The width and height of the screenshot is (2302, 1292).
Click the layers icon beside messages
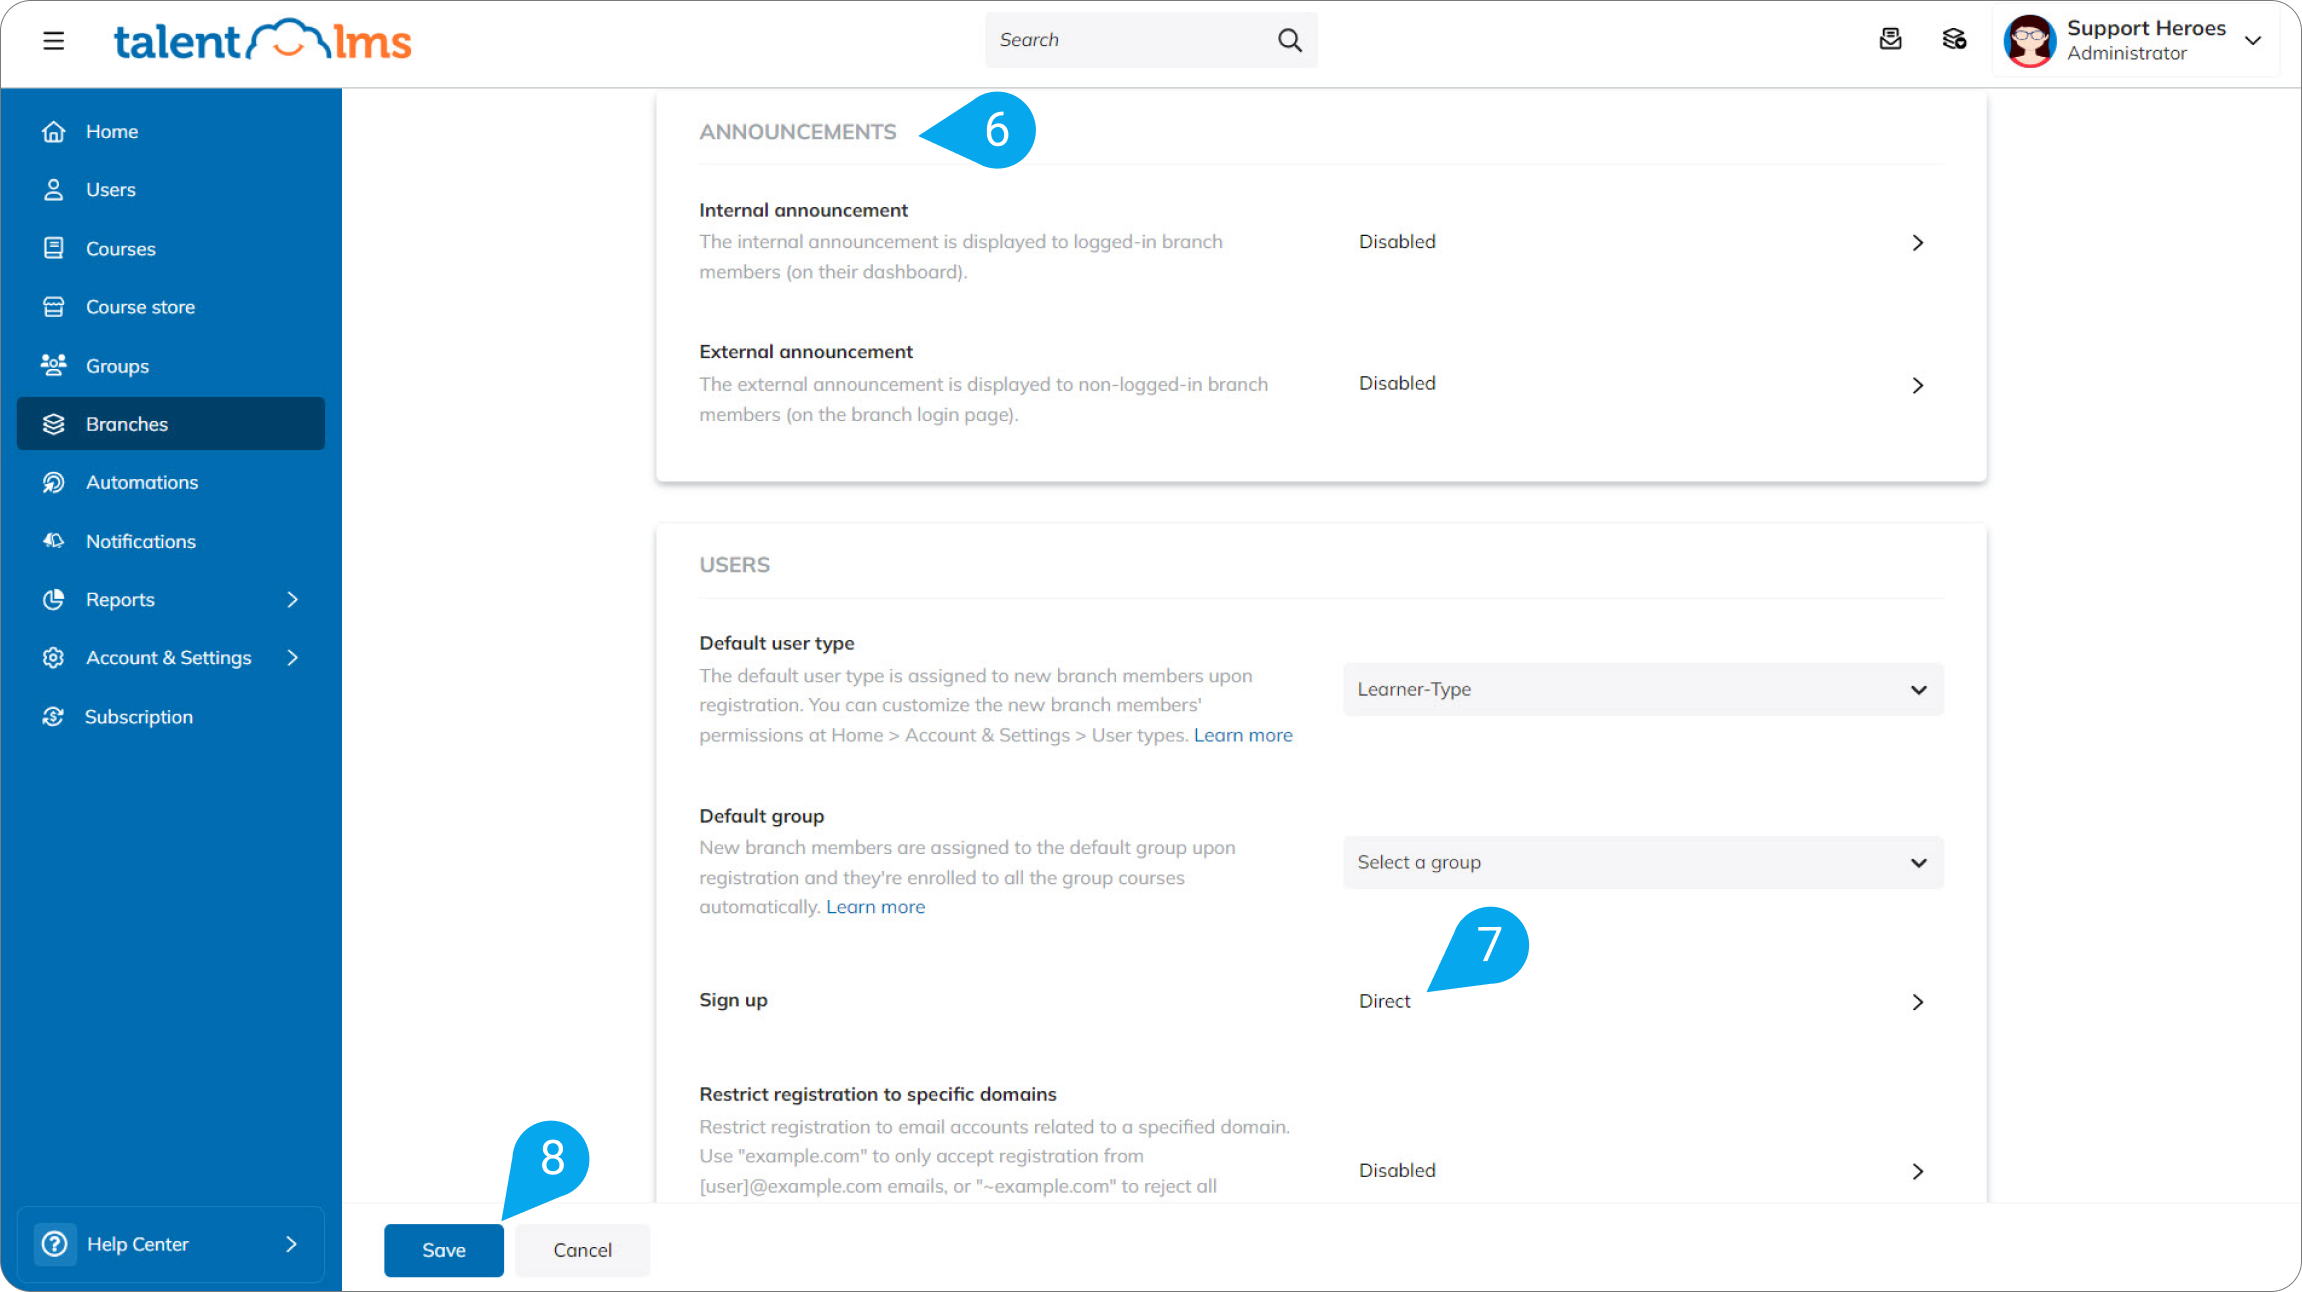point(1954,39)
